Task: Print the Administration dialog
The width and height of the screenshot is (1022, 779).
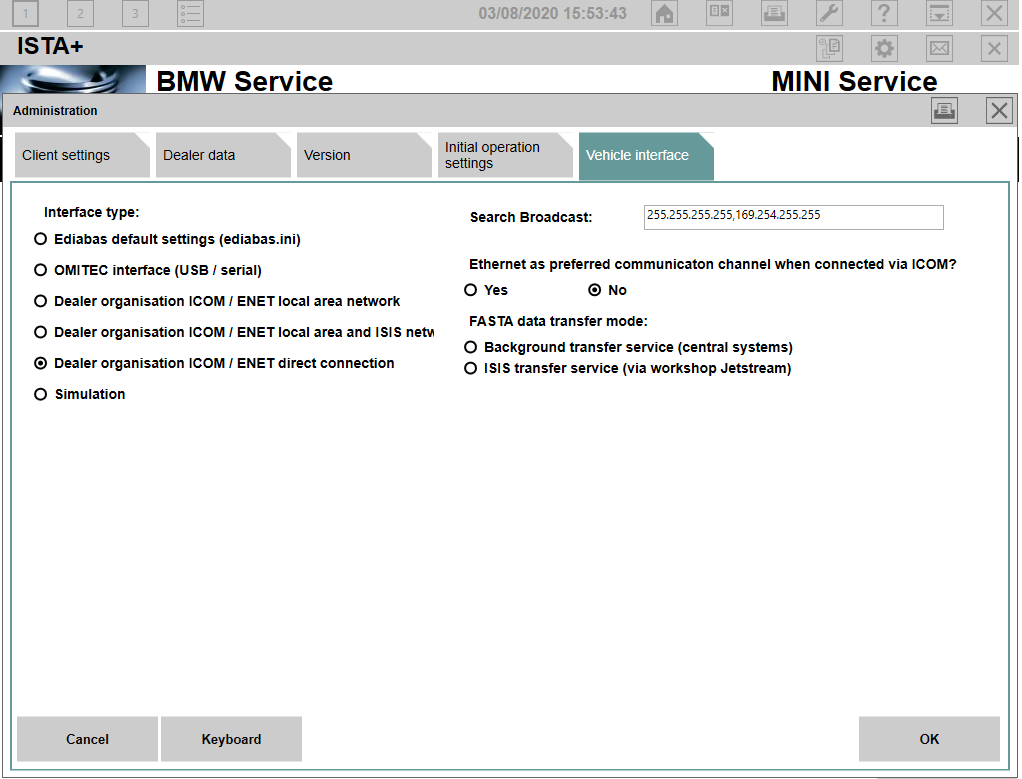Action: click(944, 111)
